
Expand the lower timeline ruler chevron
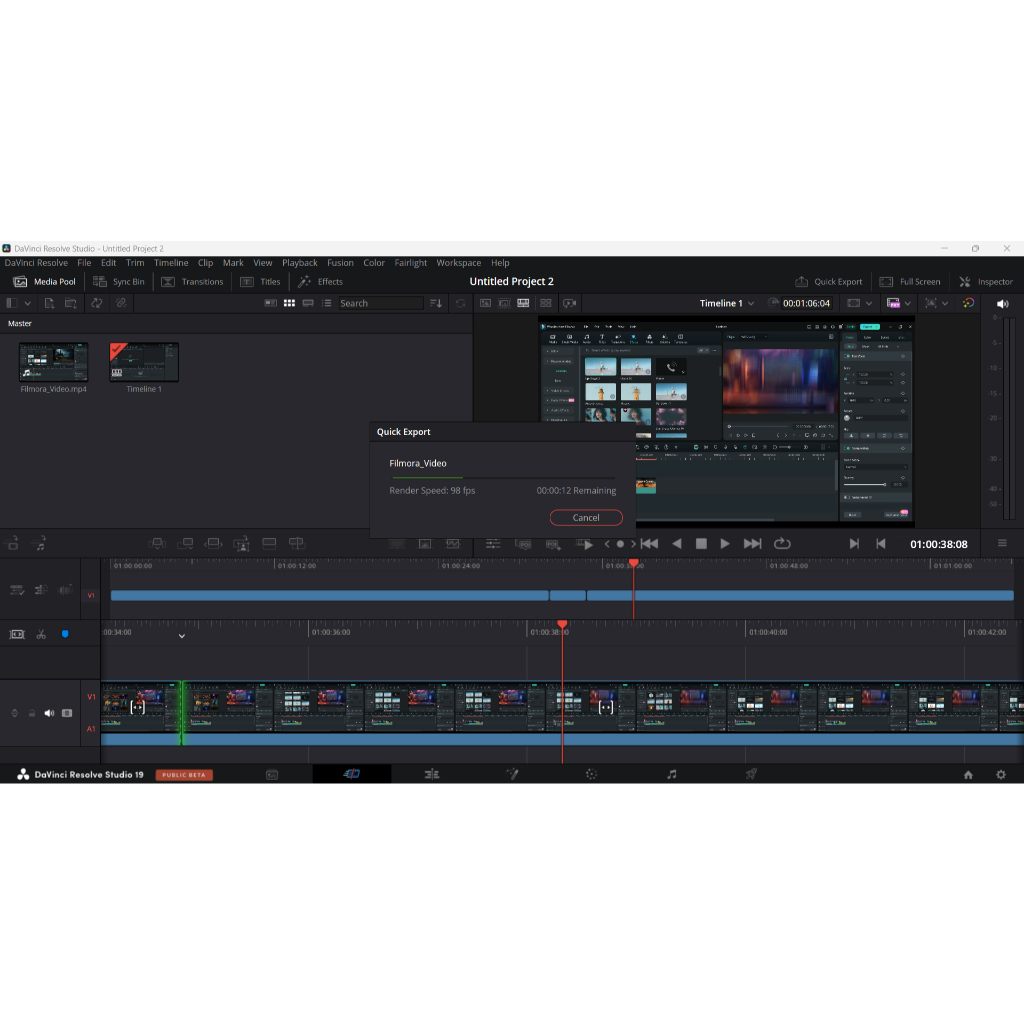click(x=182, y=636)
